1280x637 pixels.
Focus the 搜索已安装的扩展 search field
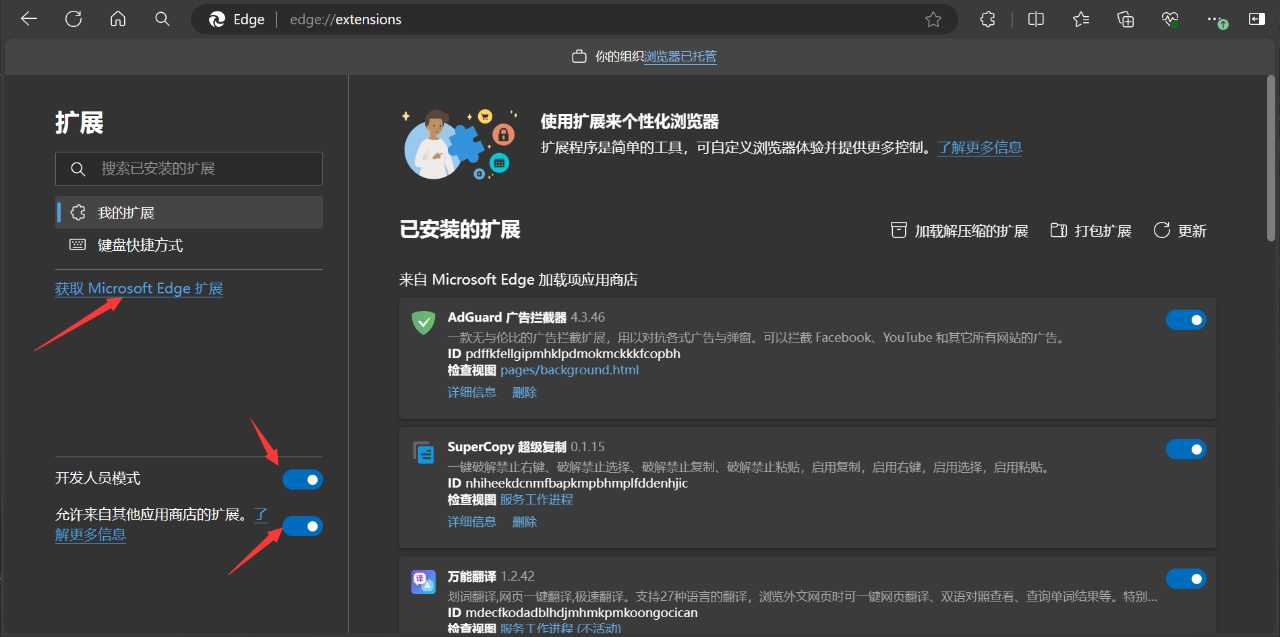pos(189,169)
